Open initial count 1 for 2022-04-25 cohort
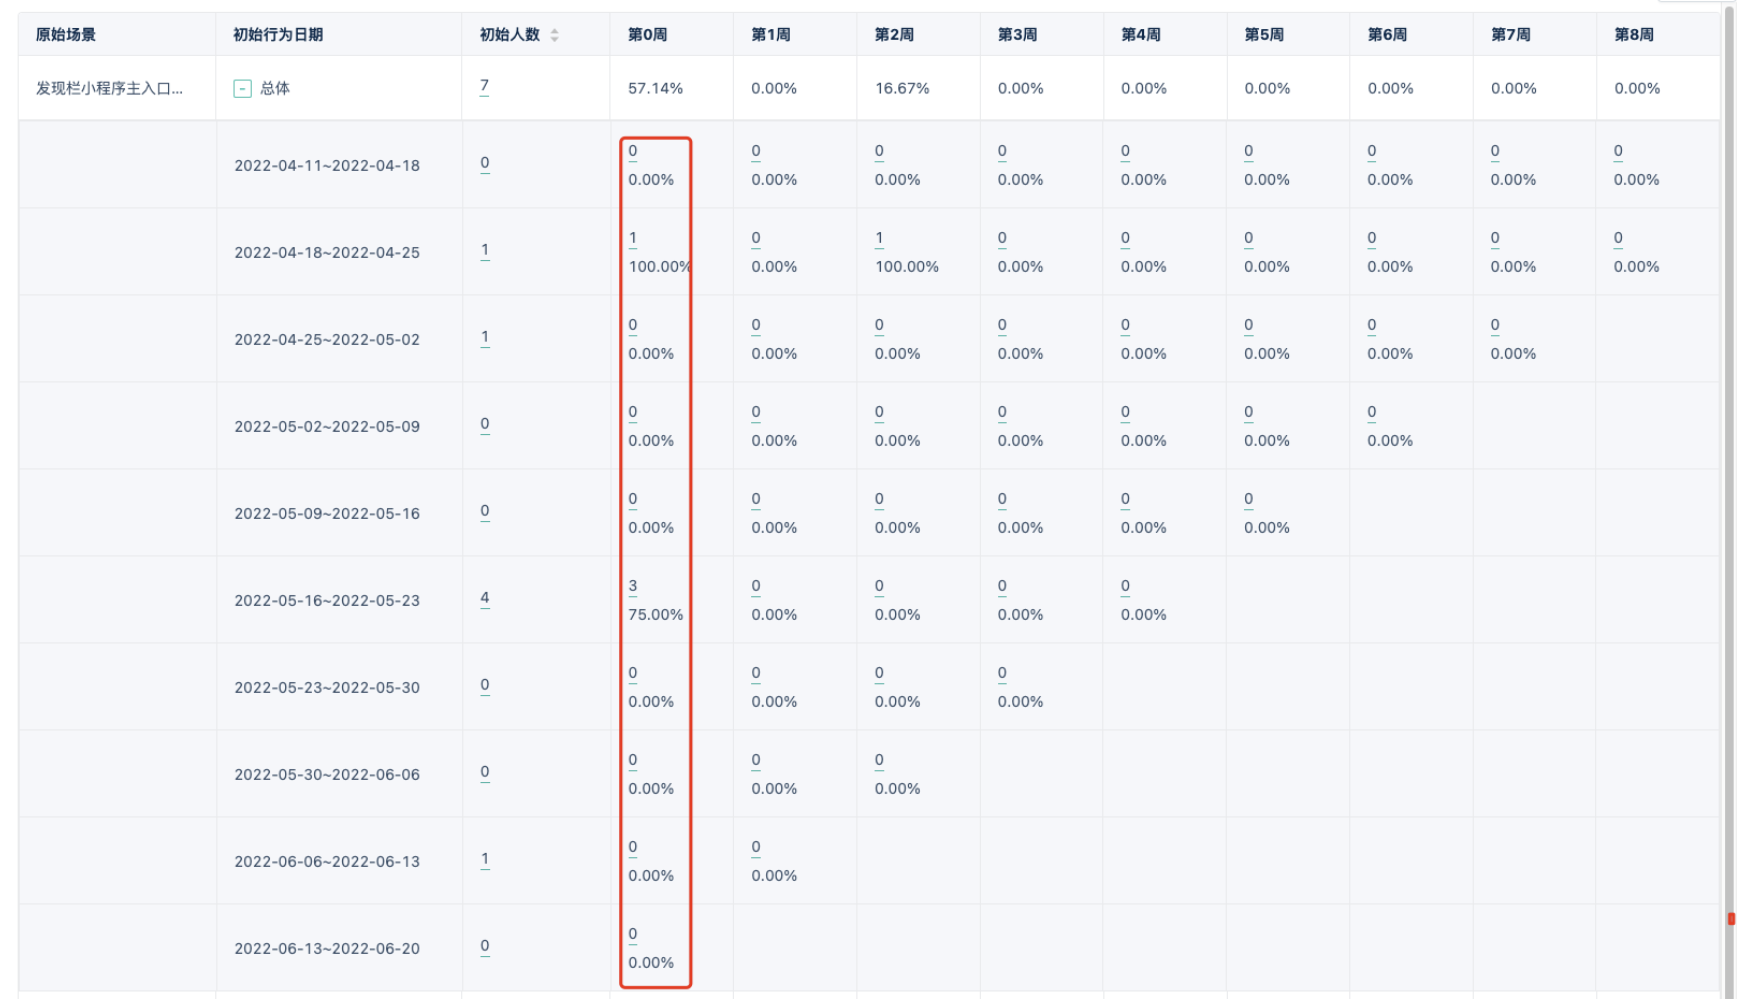 [484, 337]
